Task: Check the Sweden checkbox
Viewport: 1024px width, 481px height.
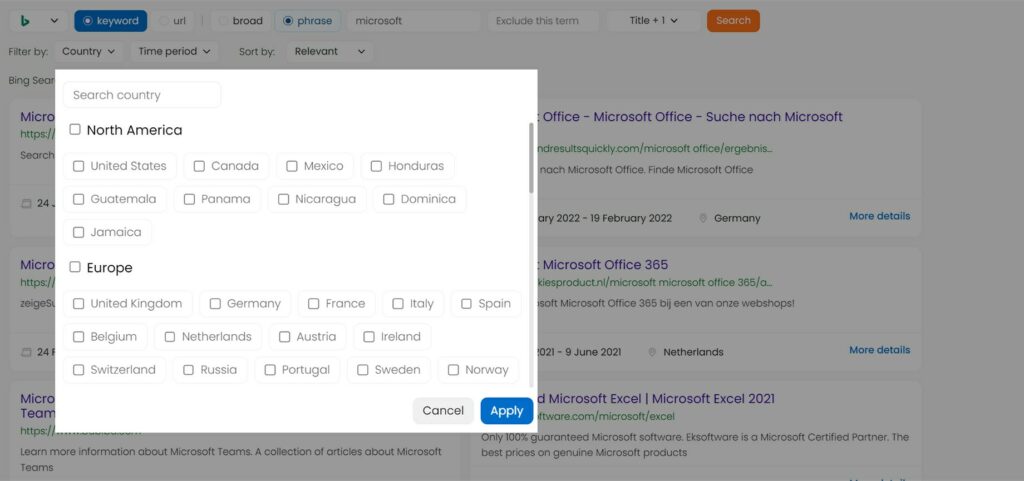Action: [362, 370]
